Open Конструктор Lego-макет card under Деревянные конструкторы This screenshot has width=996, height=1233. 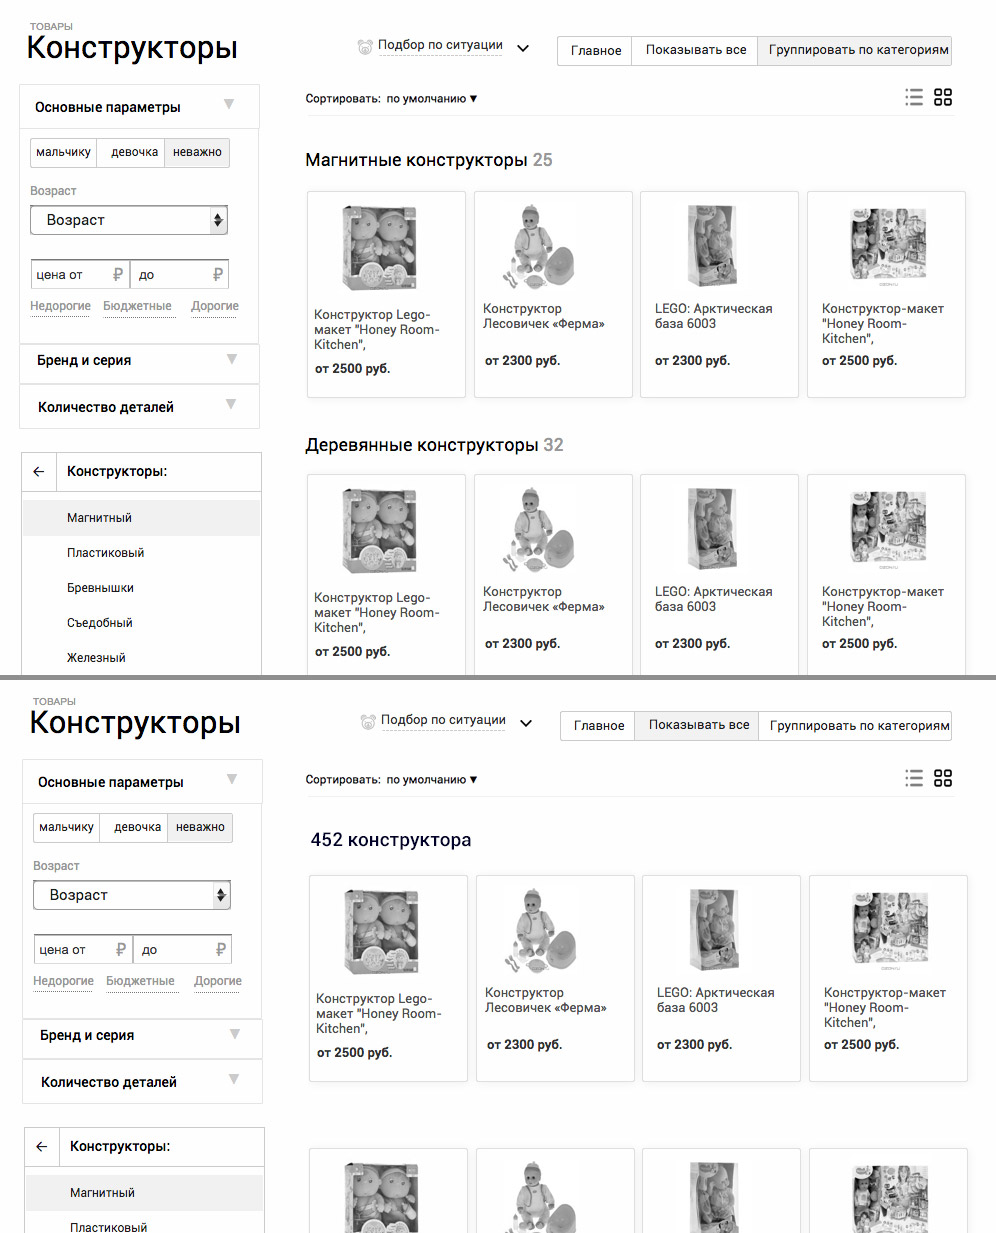click(386, 575)
